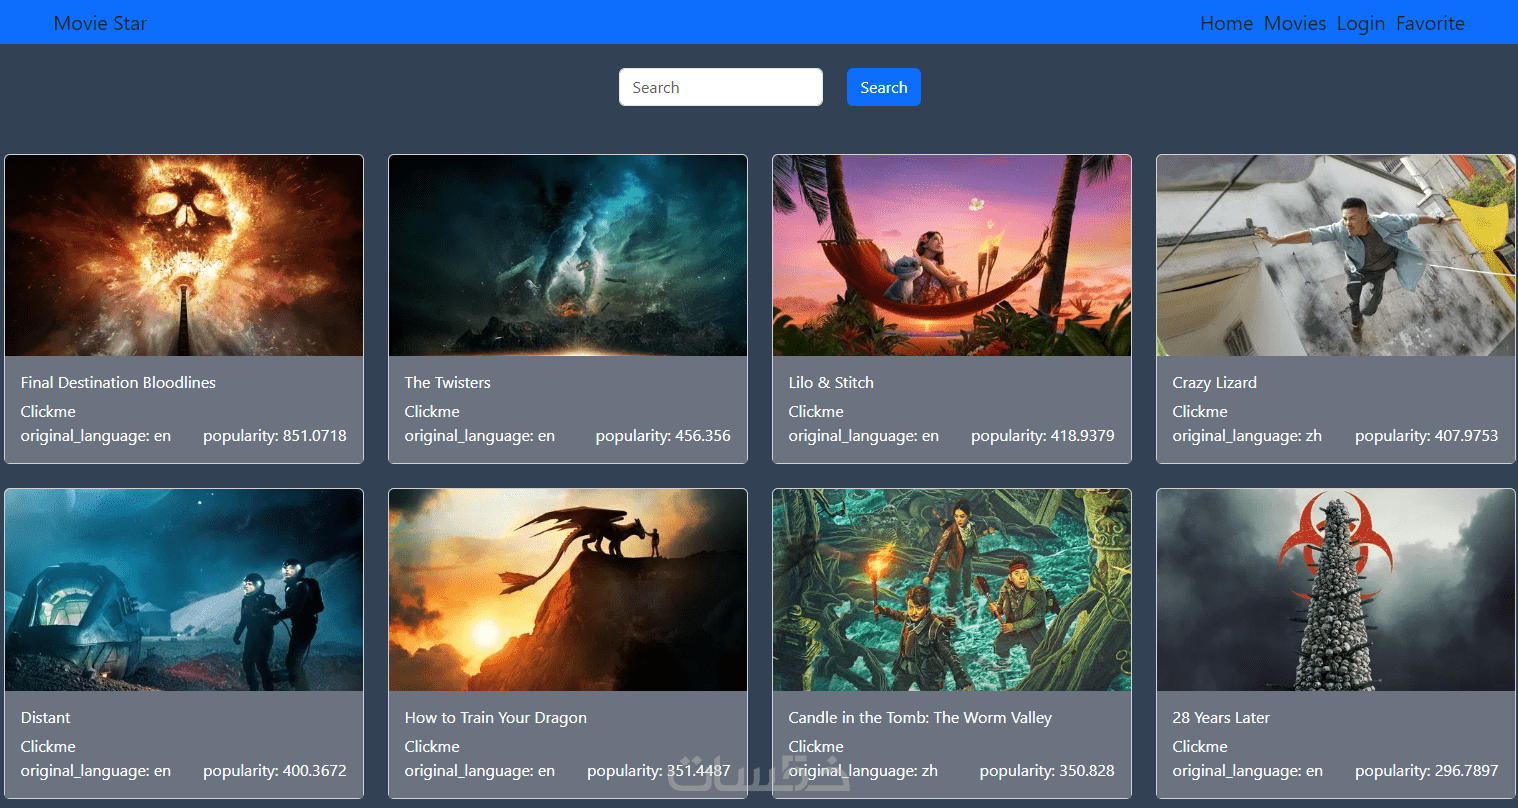Click popularity: 400.3672 value

pos(275,770)
